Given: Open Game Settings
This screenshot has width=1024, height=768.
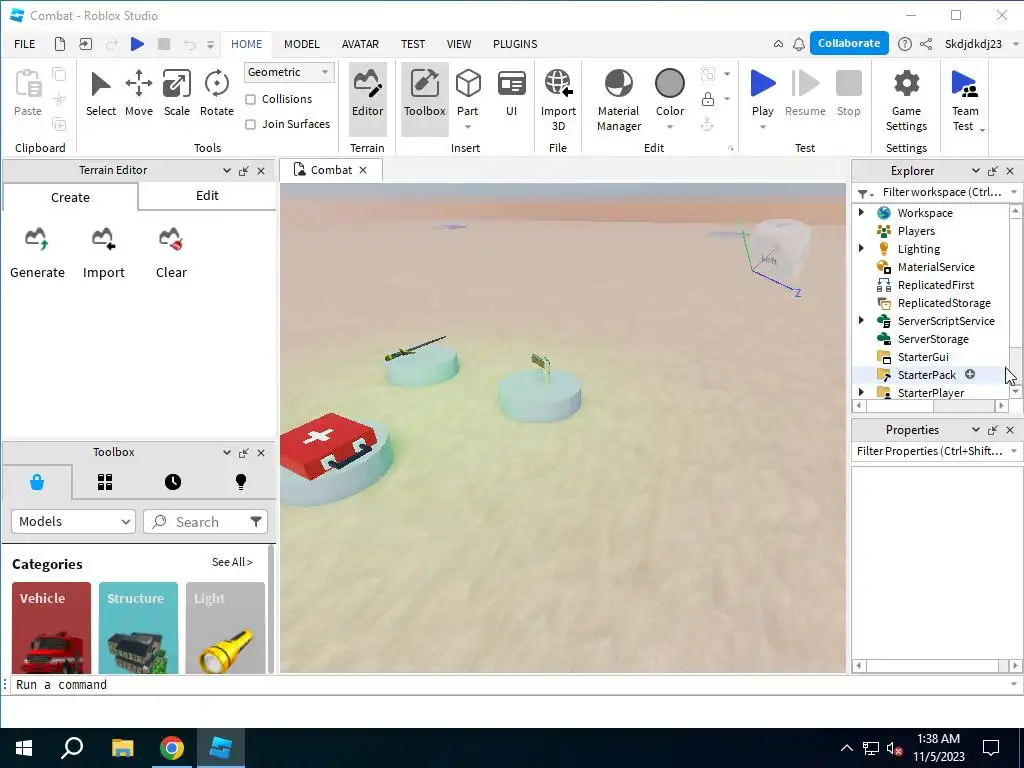Looking at the screenshot, I should point(906,100).
